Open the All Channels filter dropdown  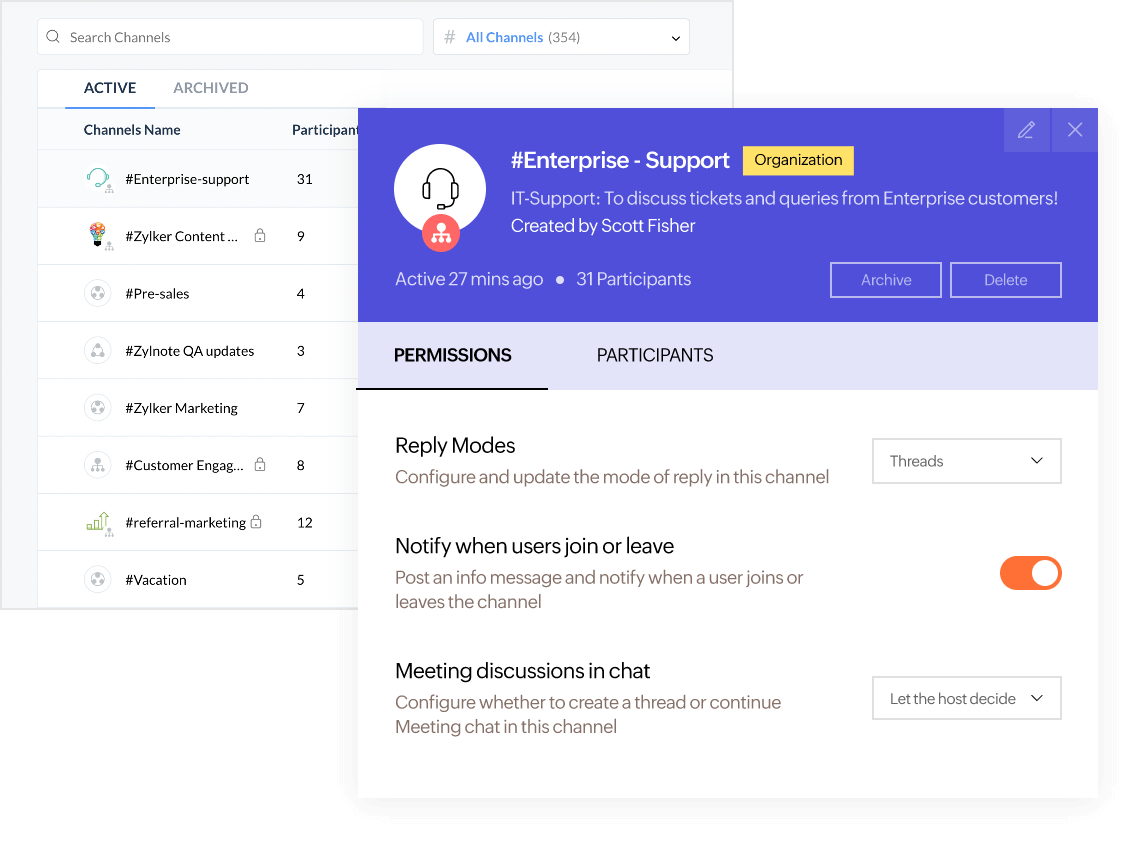pos(561,38)
